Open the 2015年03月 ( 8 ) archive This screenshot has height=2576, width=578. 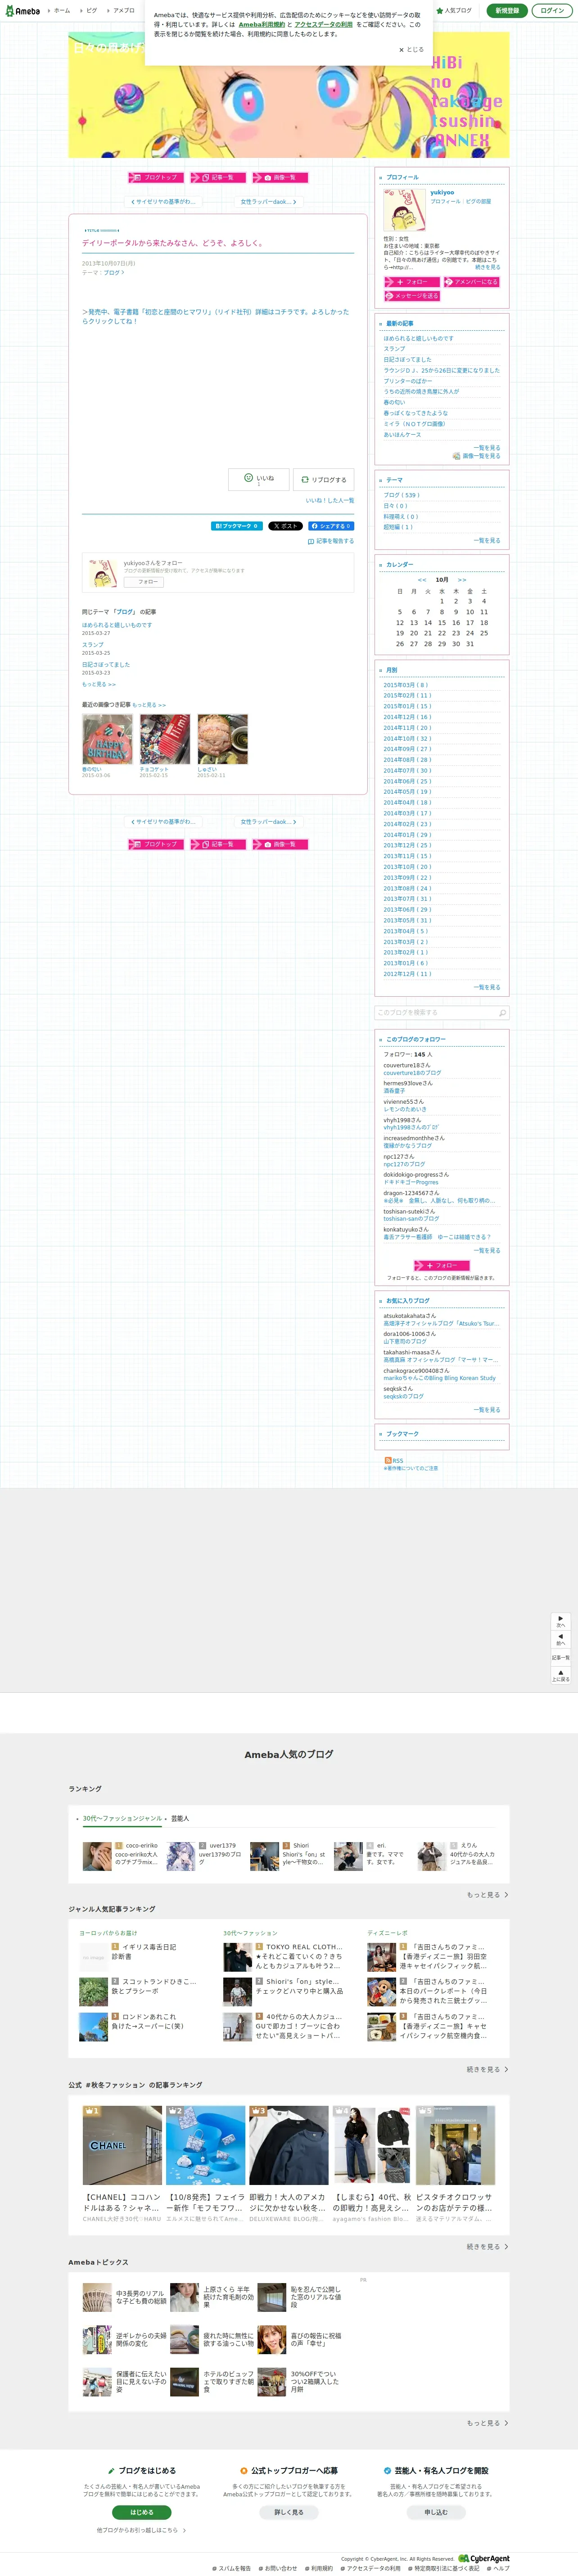point(405,685)
